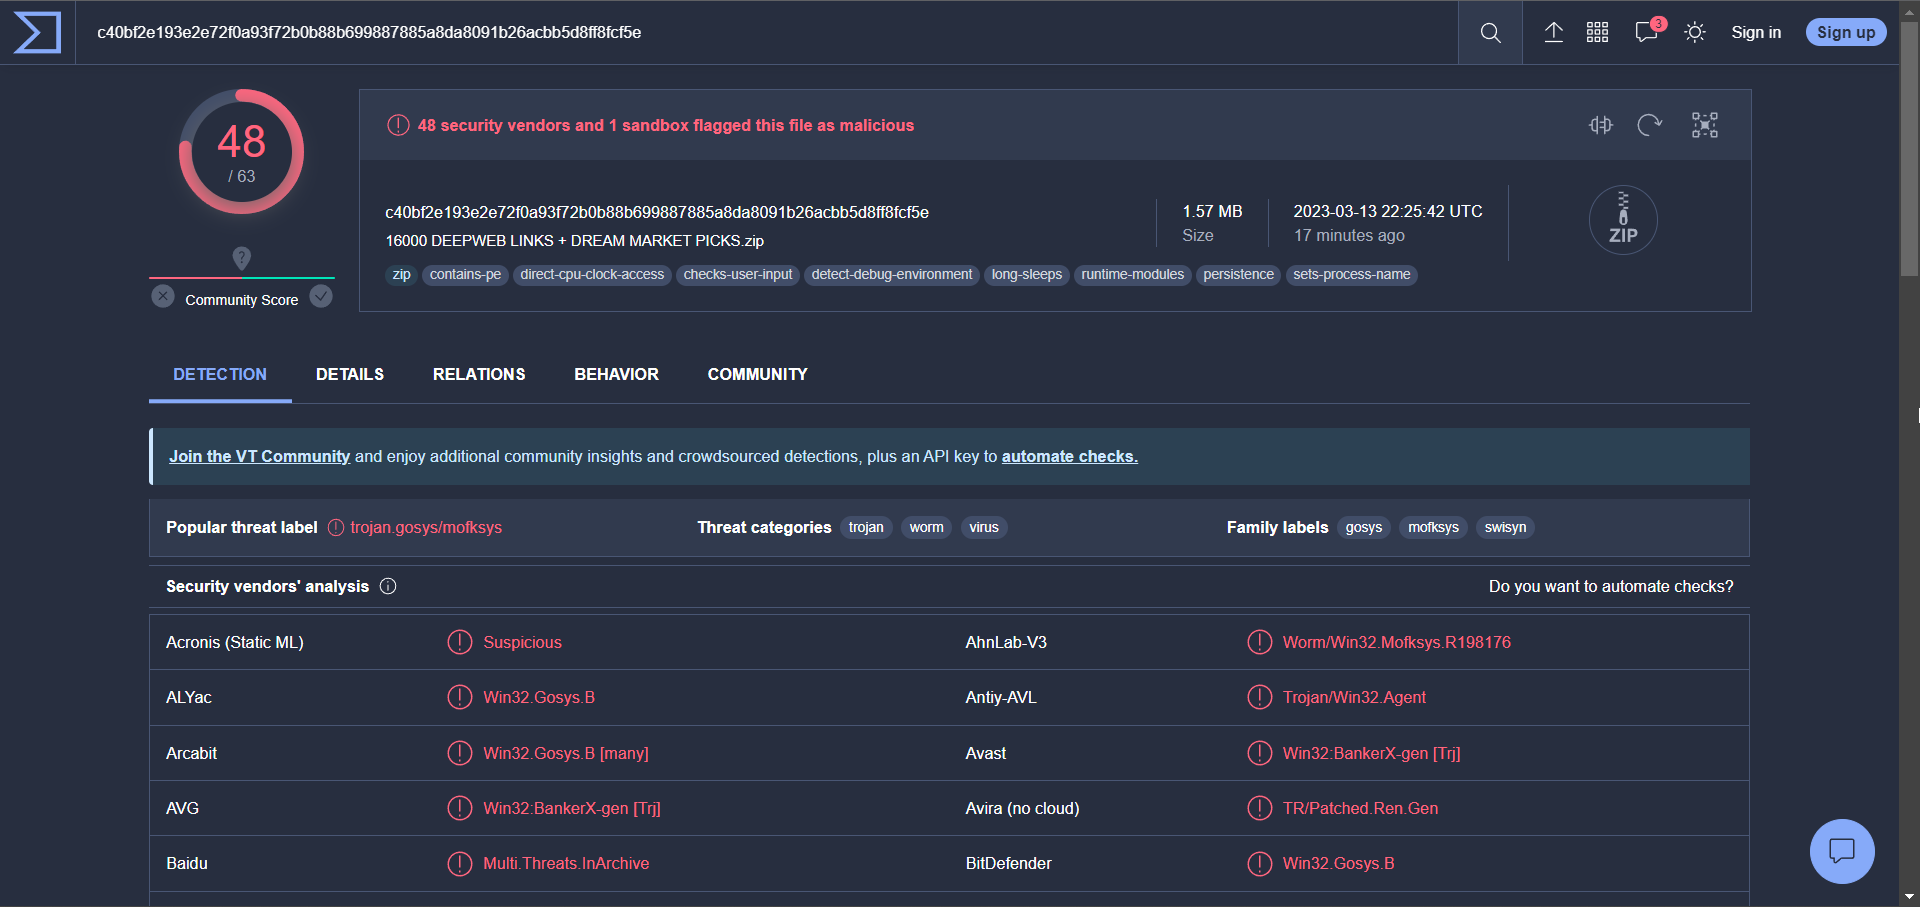Click the alert icon beside popular threat label

(336, 527)
